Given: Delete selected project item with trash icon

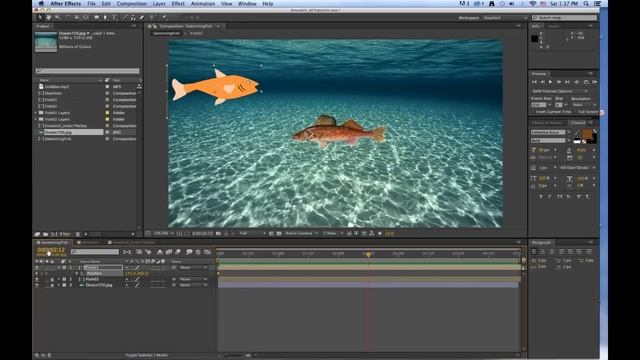Looking at the screenshot, I should tap(78, 234).
